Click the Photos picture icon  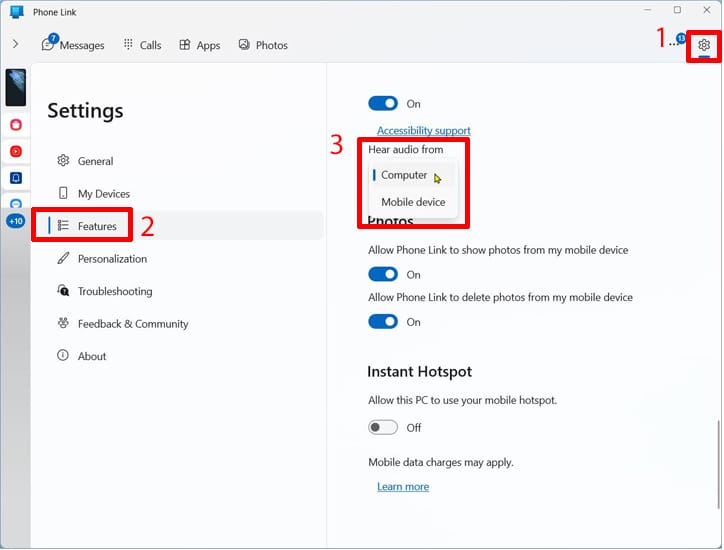point(244,44)
